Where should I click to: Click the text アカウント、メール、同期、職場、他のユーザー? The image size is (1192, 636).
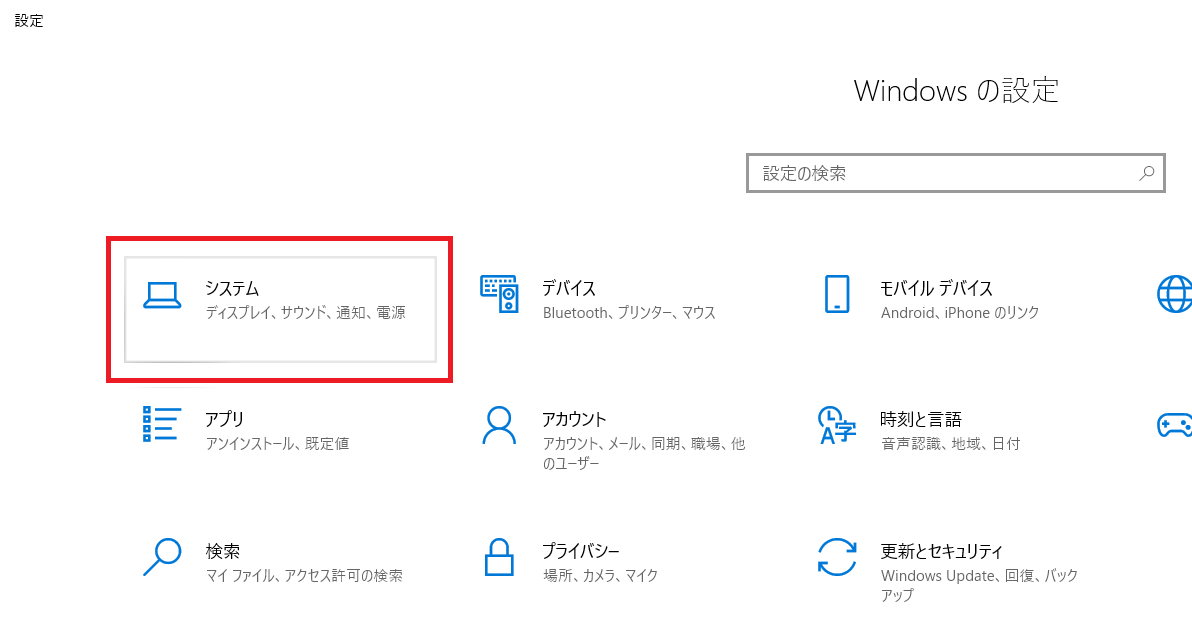tap(644, 453)
